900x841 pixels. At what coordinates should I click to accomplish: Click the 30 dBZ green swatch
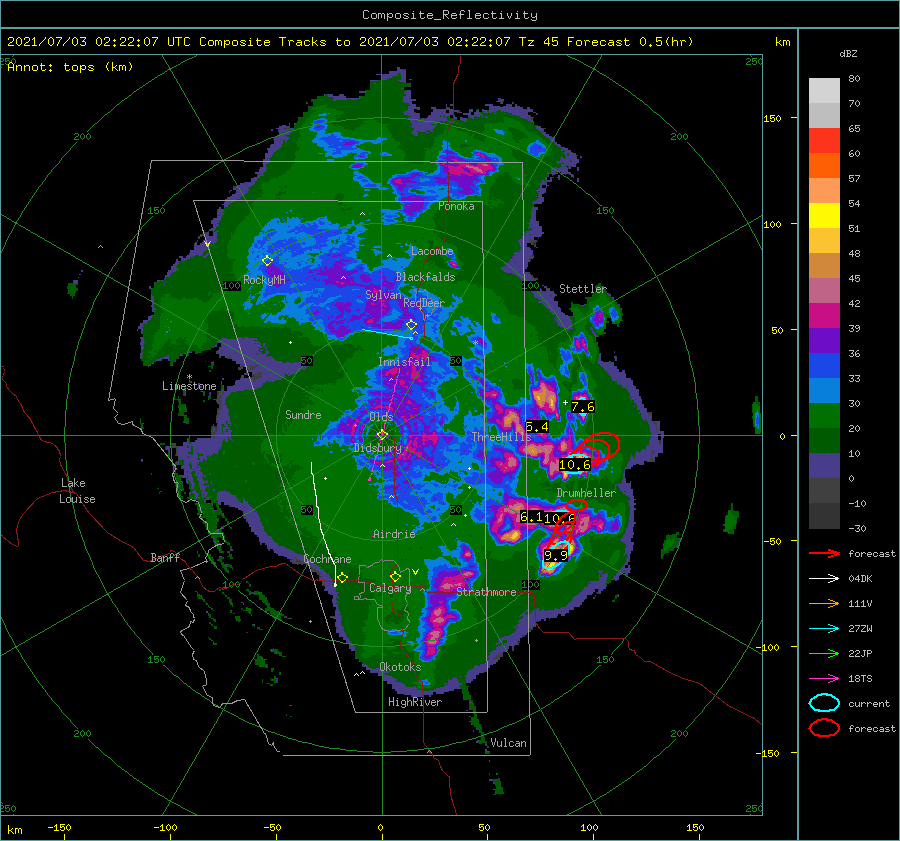pyautogui.click(x=824, y=416)
